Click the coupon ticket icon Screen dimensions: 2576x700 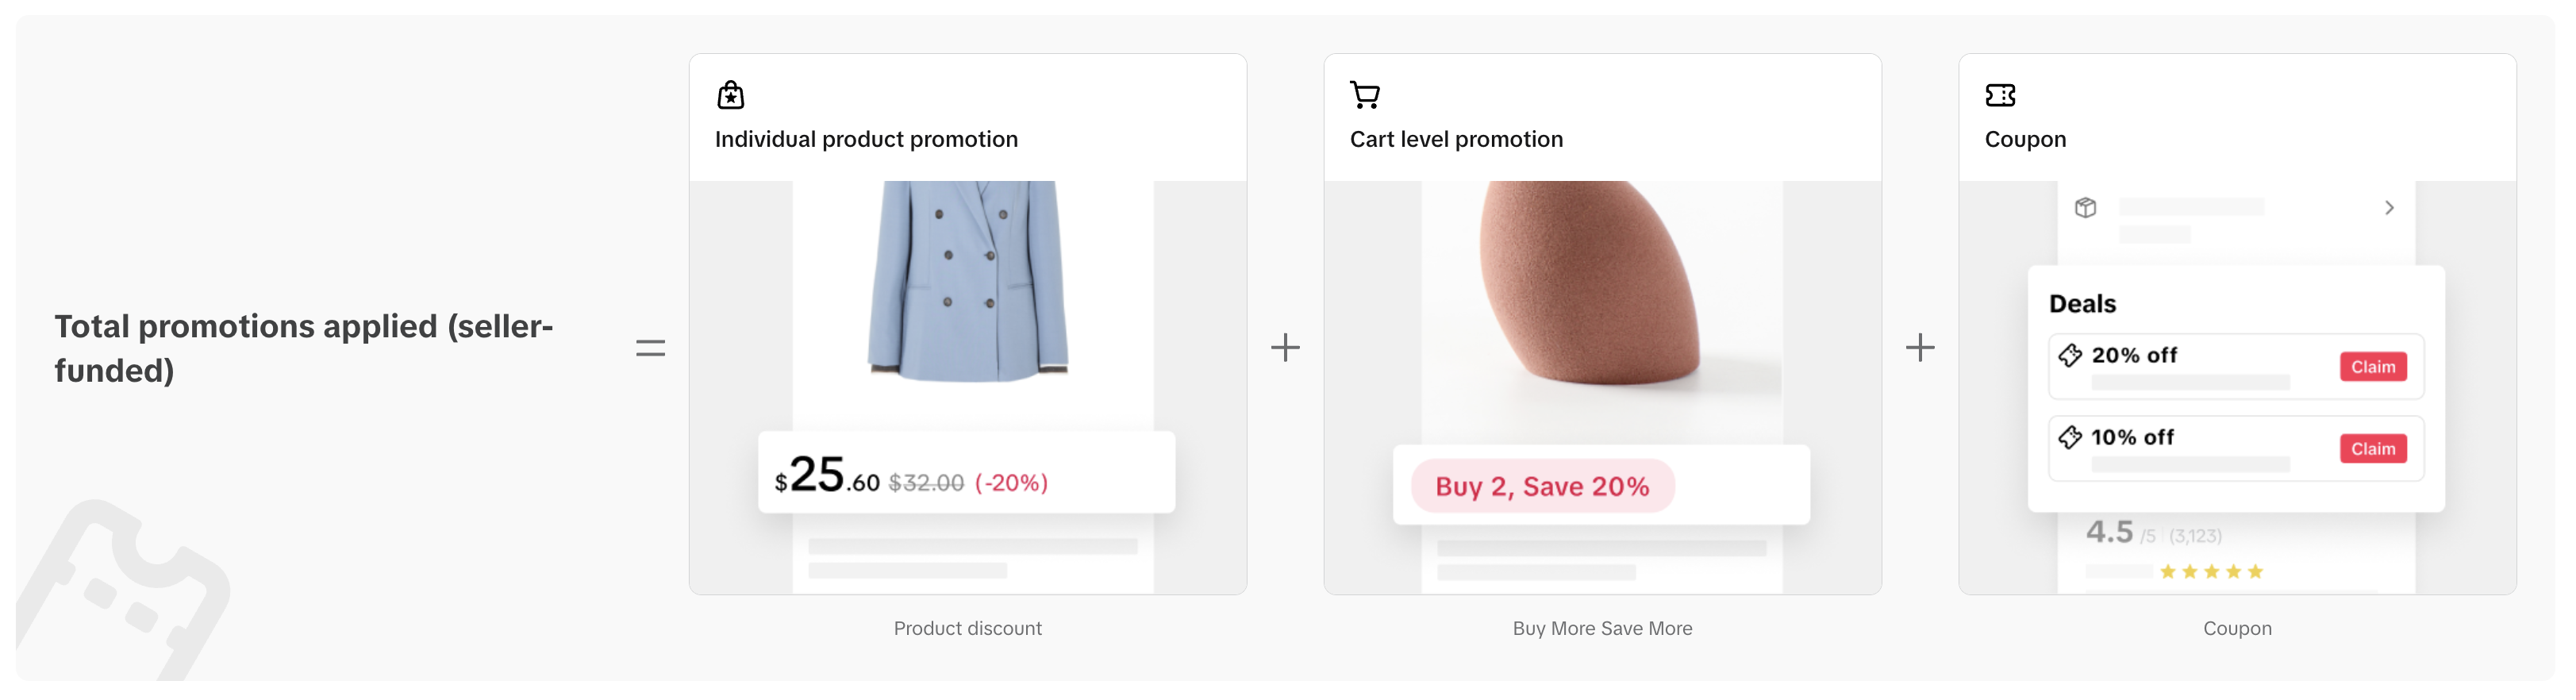[2000, 95]
